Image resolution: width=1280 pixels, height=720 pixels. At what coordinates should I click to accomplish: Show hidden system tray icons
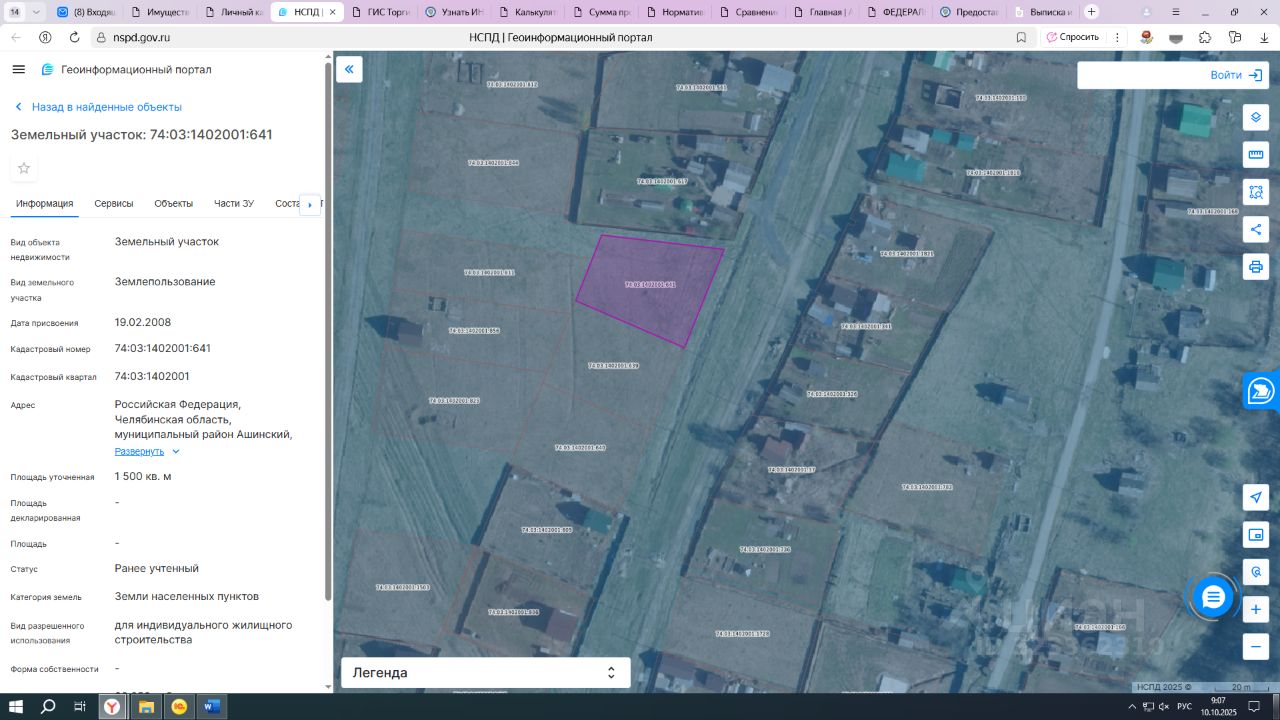point(1132,707)
